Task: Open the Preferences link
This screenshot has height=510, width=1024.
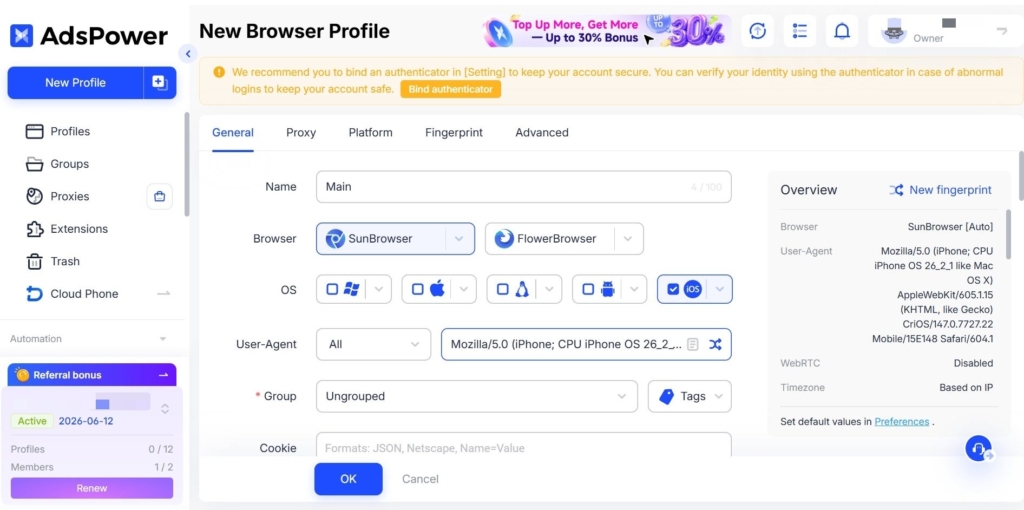Action: pyautogui.click(x=901, y=422)
